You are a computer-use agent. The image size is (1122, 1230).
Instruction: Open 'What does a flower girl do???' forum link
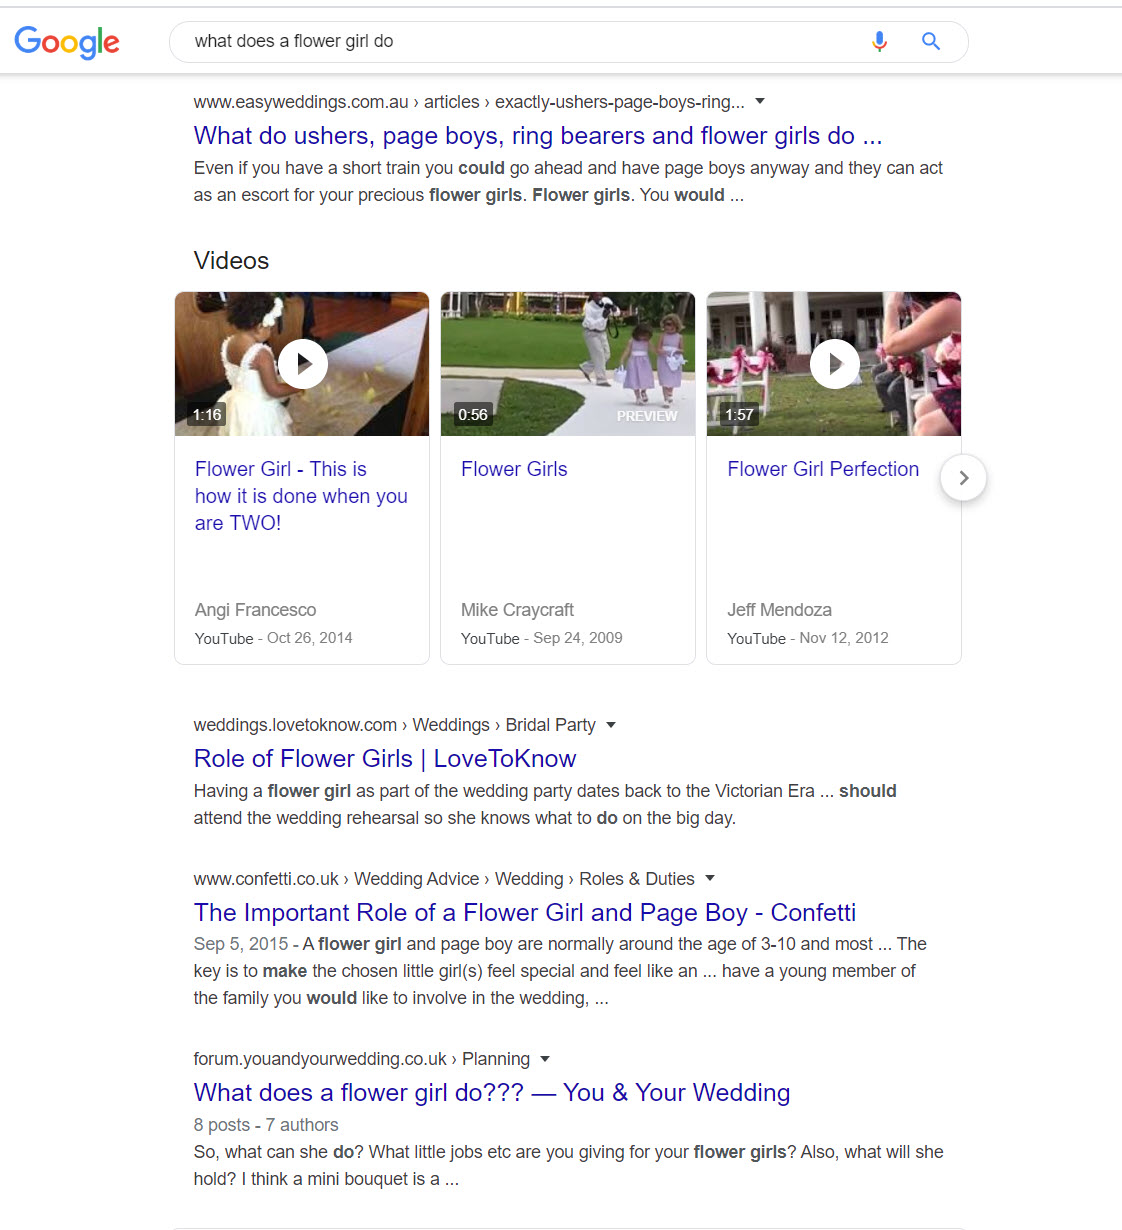tap(491, 1093)
